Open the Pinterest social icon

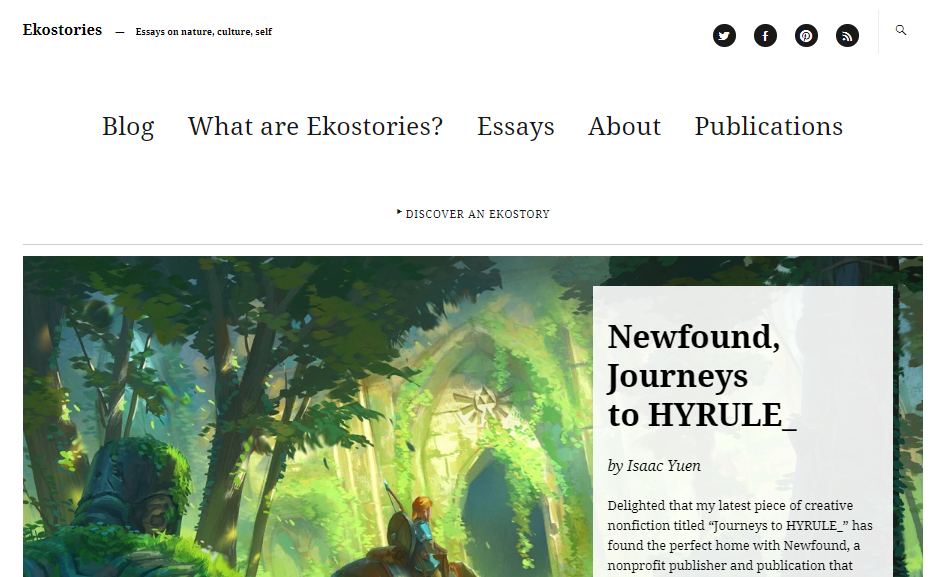(806, 35)
